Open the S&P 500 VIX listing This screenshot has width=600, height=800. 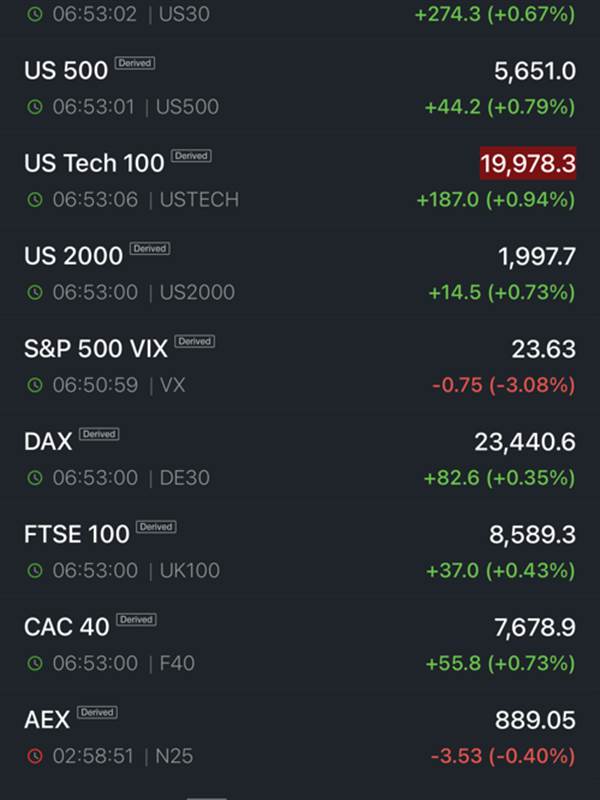[300, 366]
